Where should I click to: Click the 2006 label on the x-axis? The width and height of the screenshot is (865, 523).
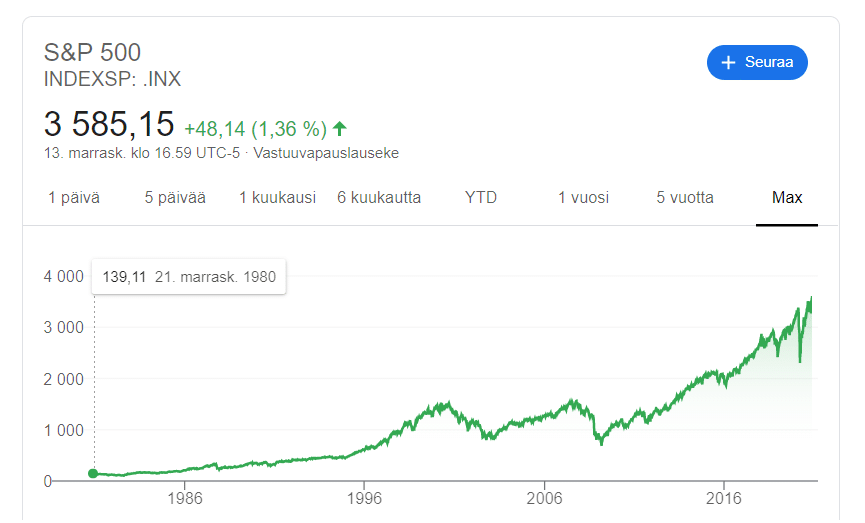[544, 498]
